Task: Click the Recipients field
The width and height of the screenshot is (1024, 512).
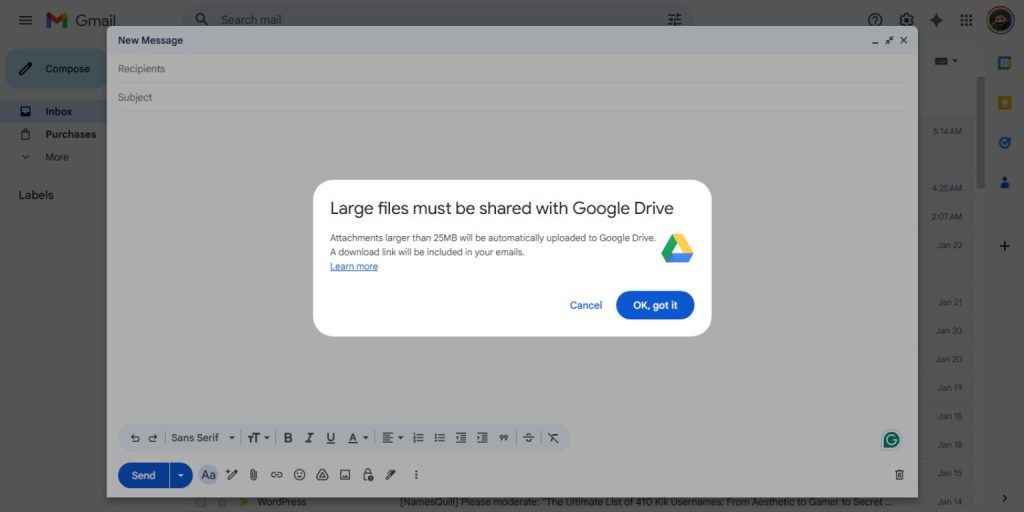Action: [512, 69]
